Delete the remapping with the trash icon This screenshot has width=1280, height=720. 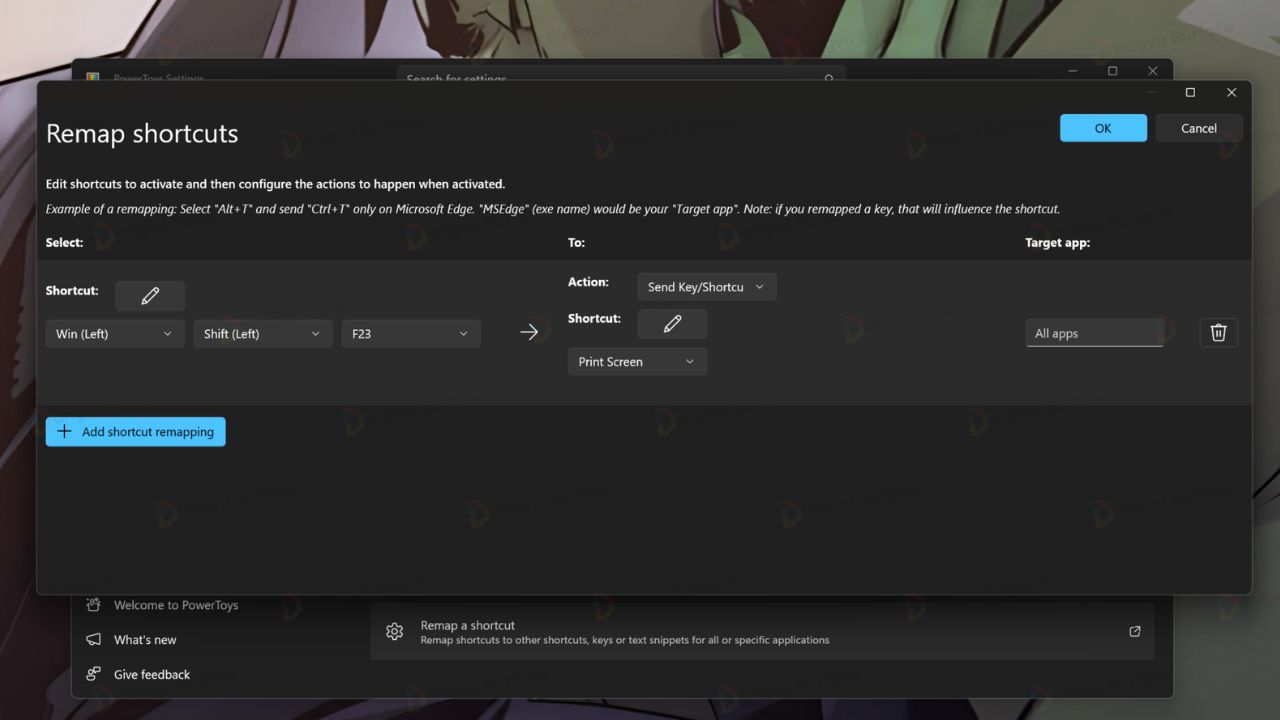pyautogui.click(x=1218, y=333)
